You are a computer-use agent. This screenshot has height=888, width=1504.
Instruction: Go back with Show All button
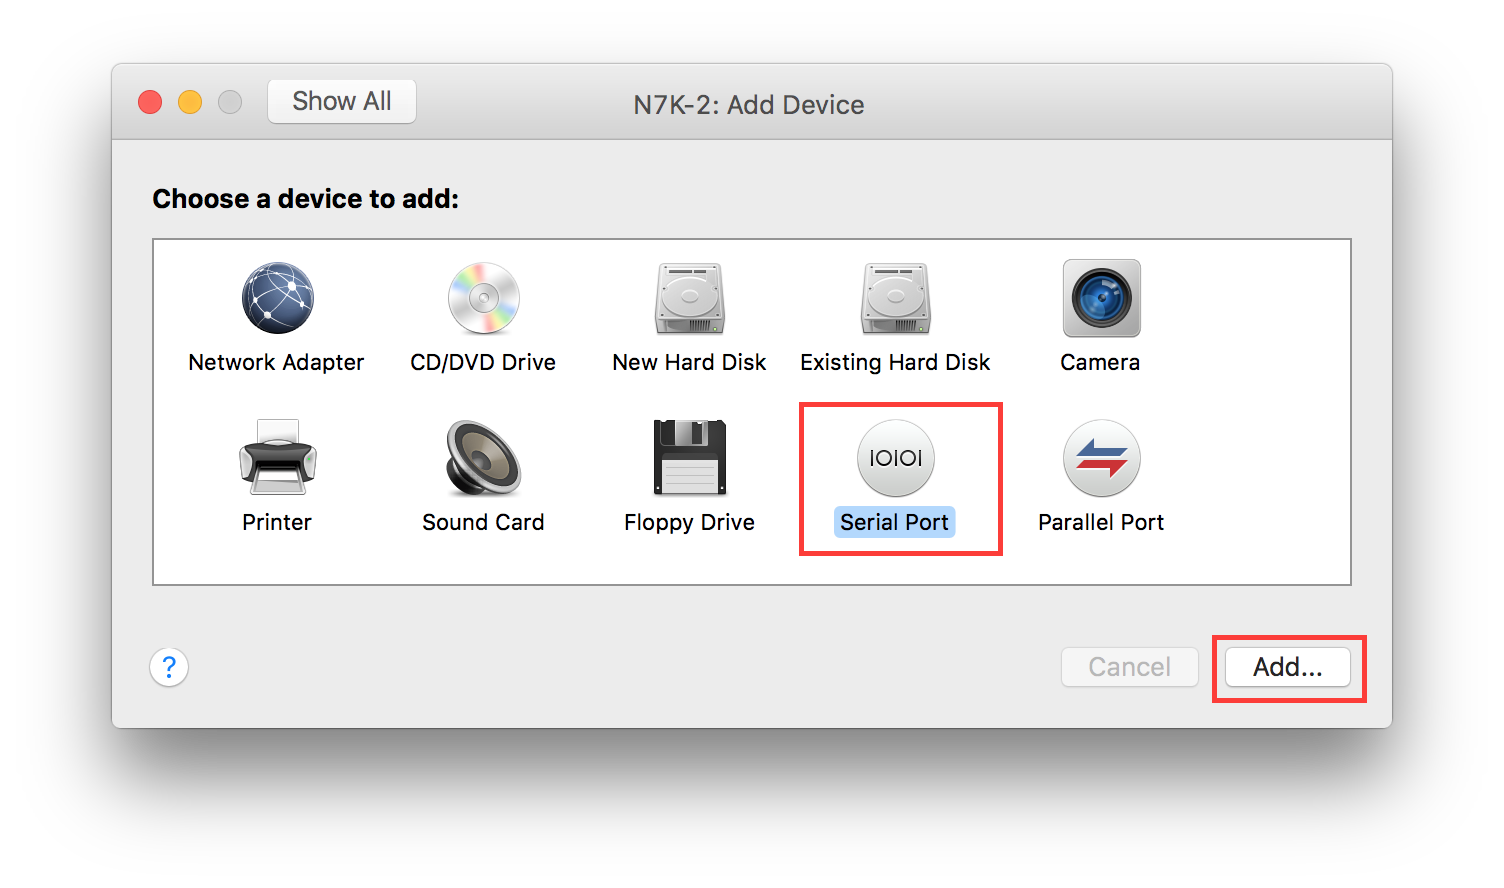(342, 101)
